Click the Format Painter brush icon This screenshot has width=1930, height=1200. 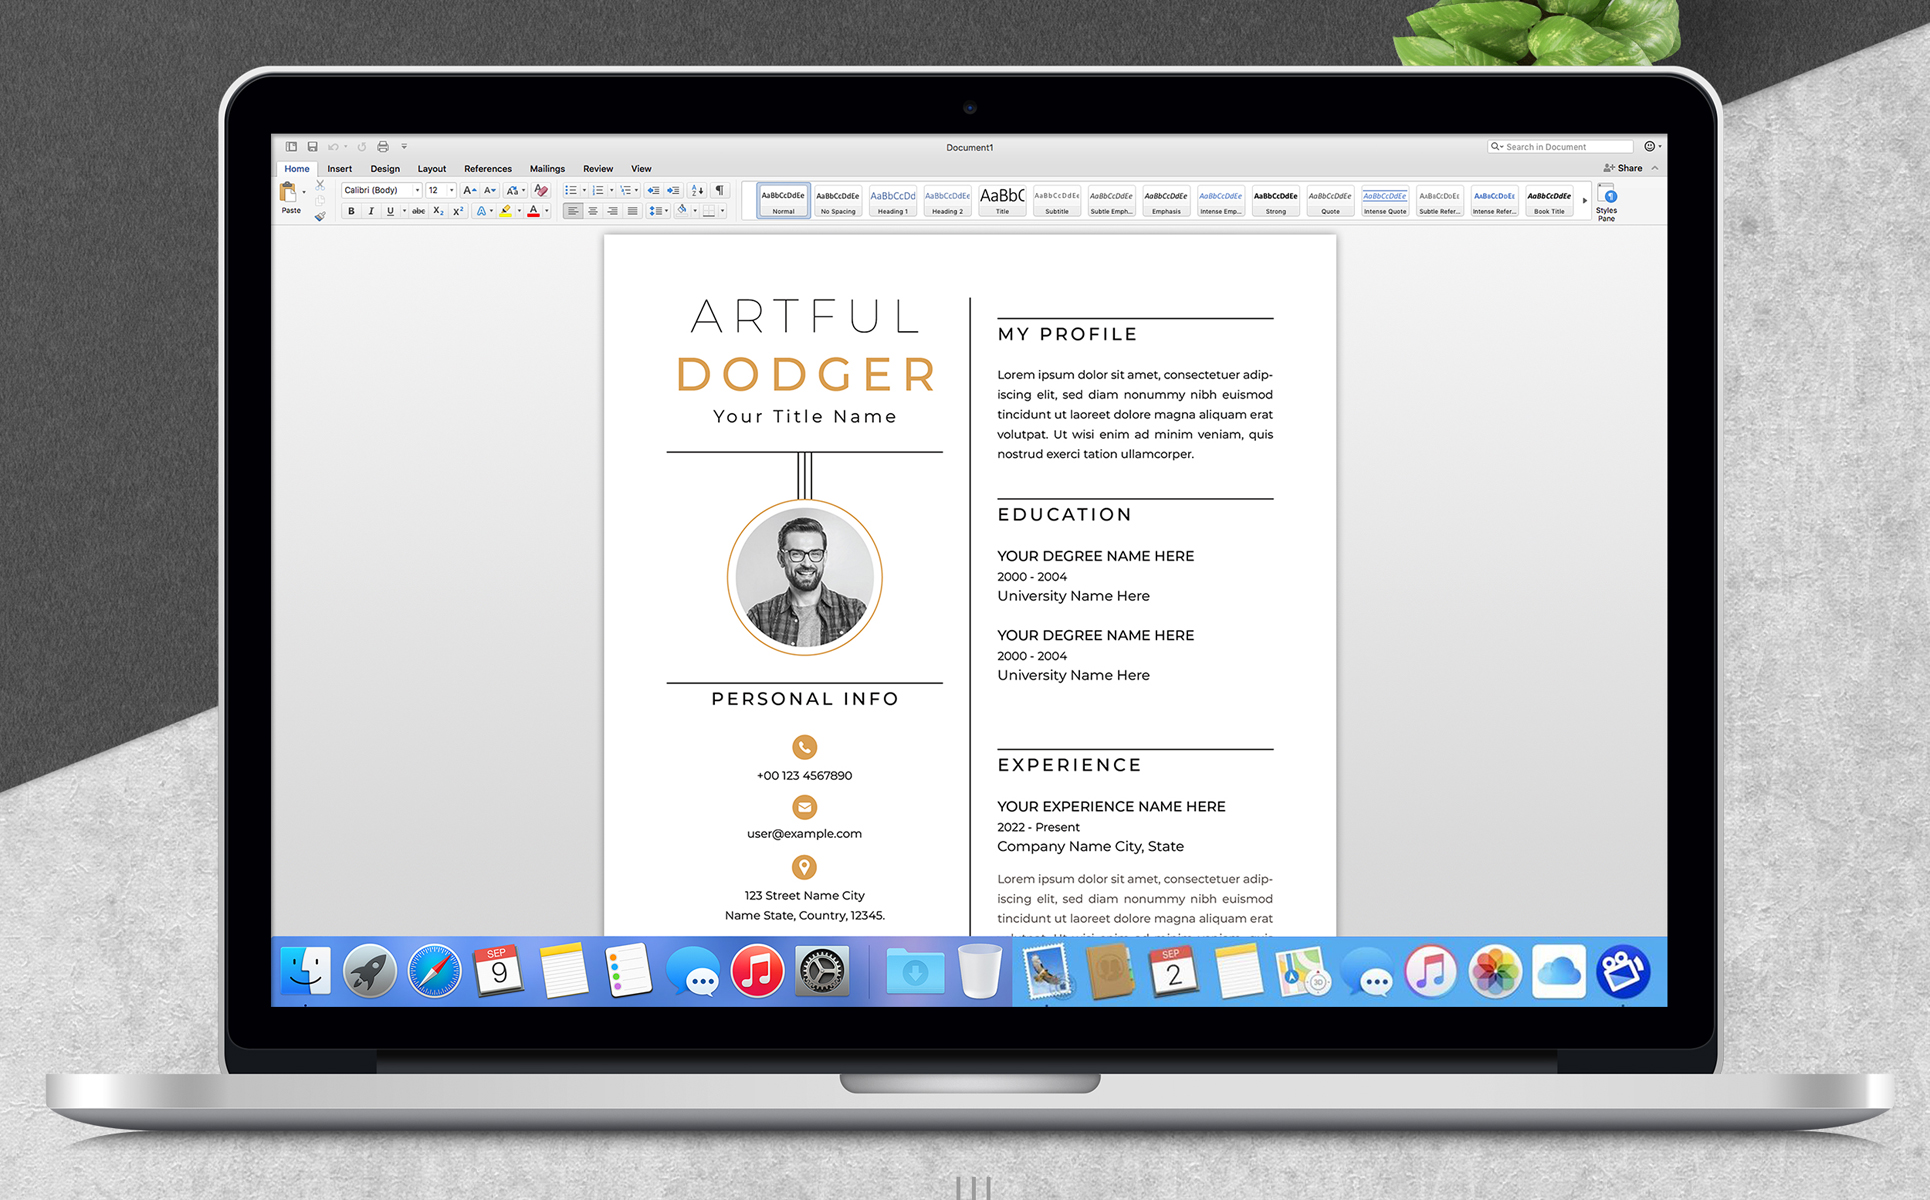pos(320,216)
